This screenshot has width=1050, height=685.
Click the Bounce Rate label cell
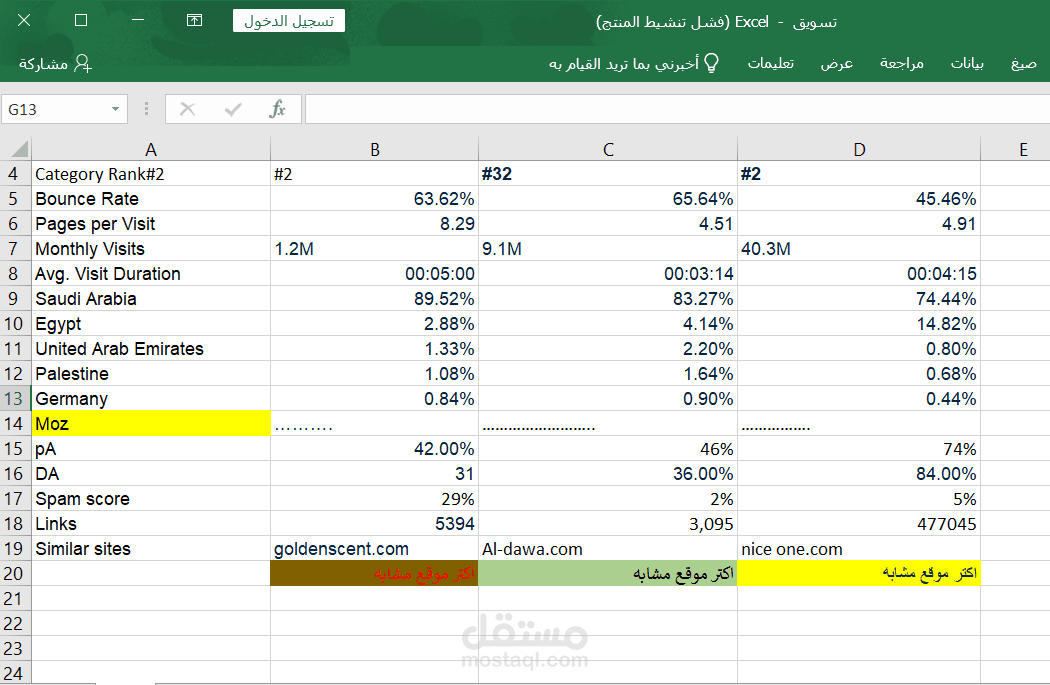(151, 199)
